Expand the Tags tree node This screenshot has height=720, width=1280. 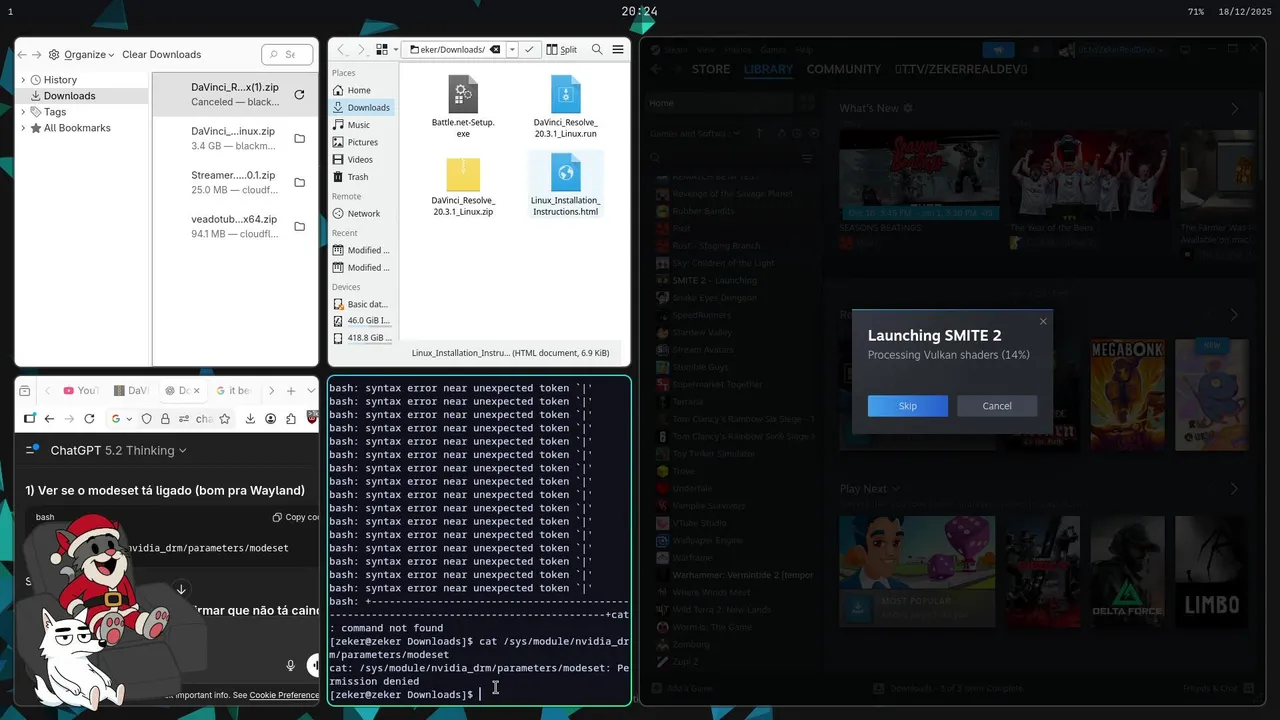23,112
